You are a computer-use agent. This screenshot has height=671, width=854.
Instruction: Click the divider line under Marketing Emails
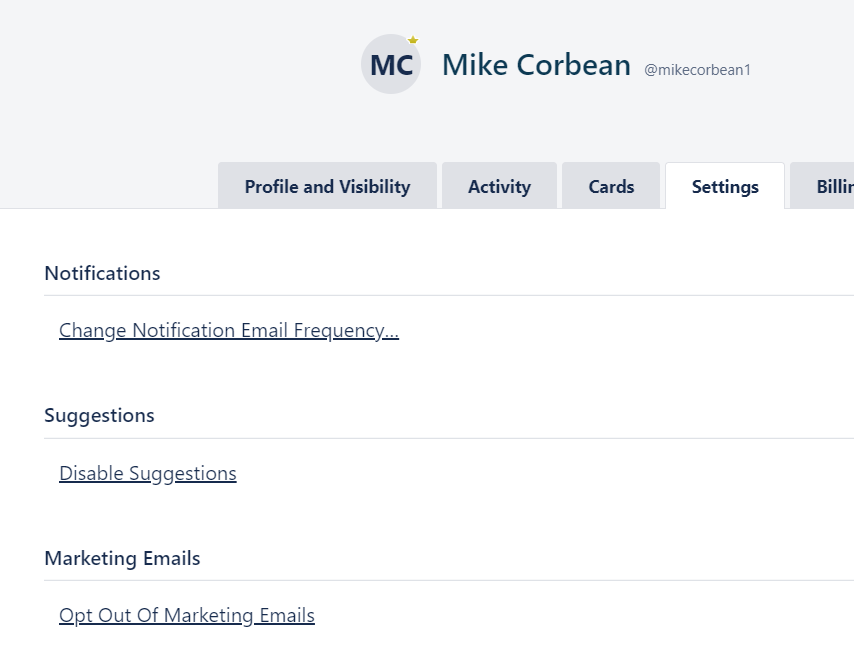(x=449, y=581)
